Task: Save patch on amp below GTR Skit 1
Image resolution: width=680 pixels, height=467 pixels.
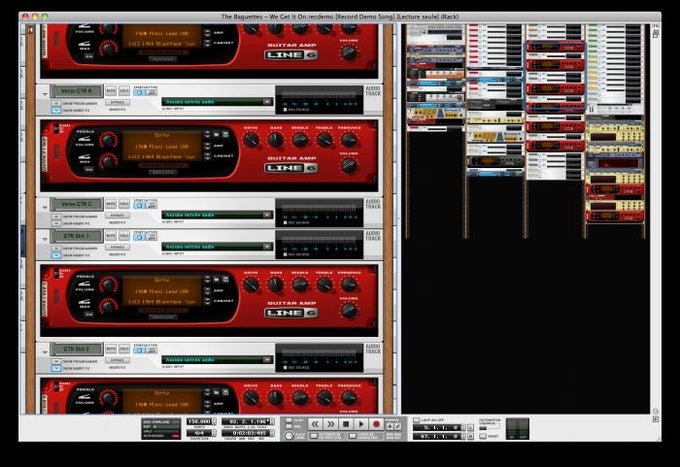Action: point(225,279)
